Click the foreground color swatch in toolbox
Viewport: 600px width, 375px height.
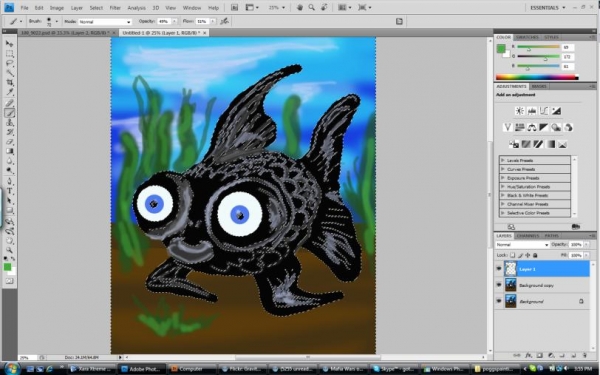(7, 267)
